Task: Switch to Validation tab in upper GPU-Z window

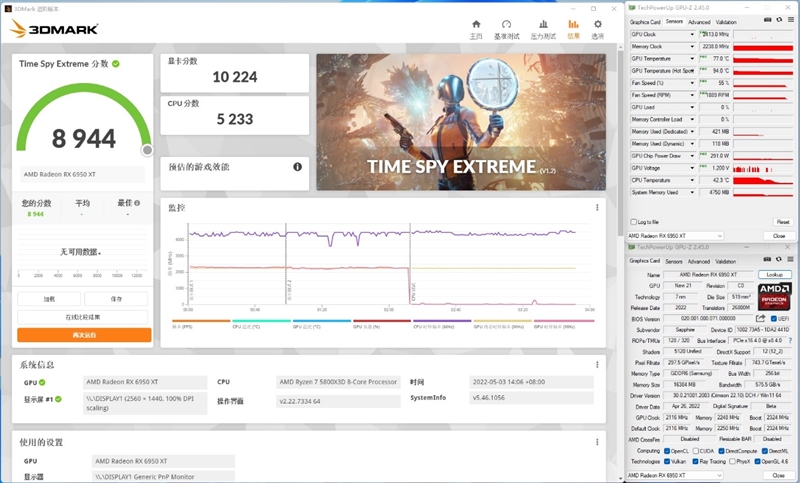Action: point(726,22)
